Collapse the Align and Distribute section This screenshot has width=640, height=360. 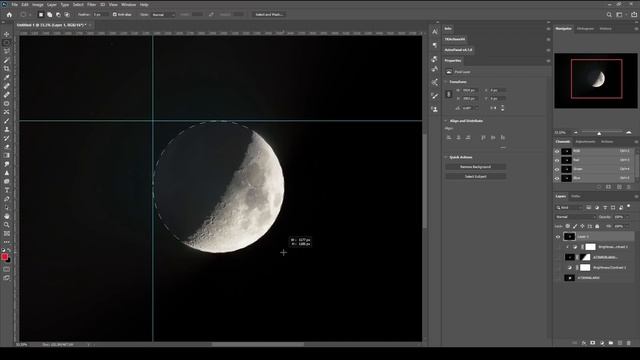tap(446, 121)
